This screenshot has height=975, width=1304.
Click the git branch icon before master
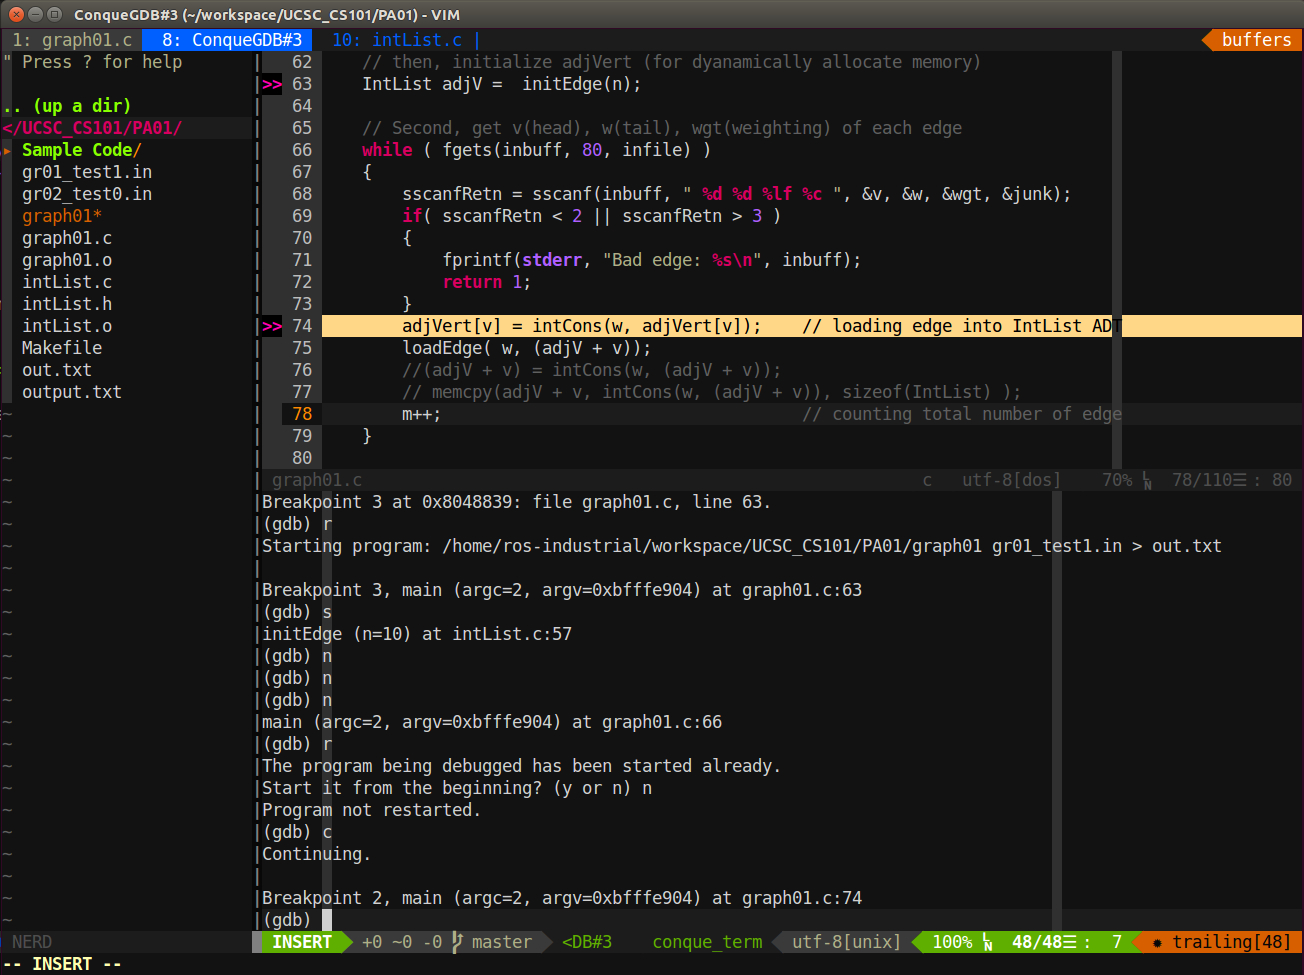click(x=457, y=942)
